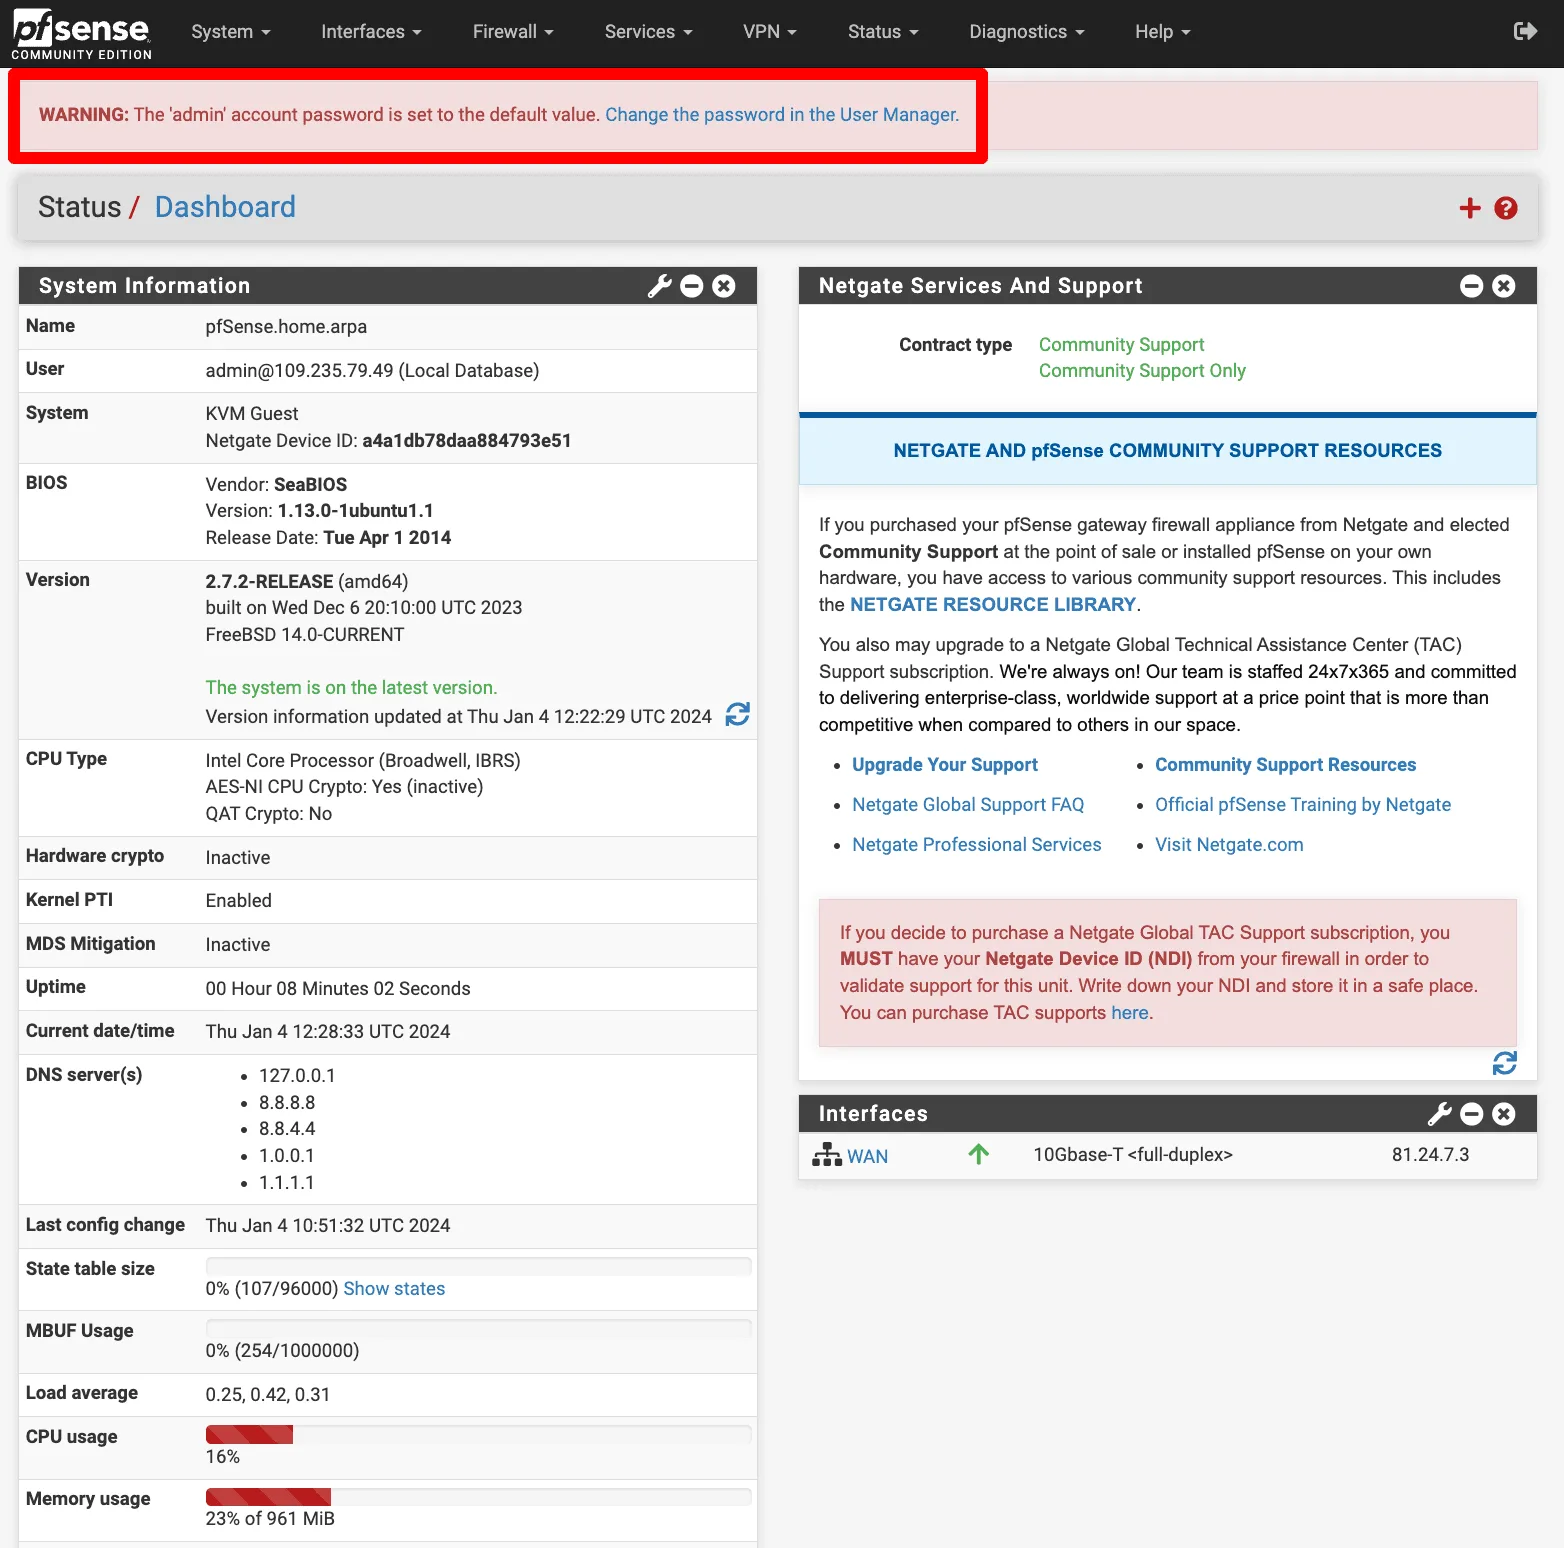Open the Services menu
Image resolution: width=1564 pixels, height=1548 pixels.
pyautogui.click(x=648, y=32)
